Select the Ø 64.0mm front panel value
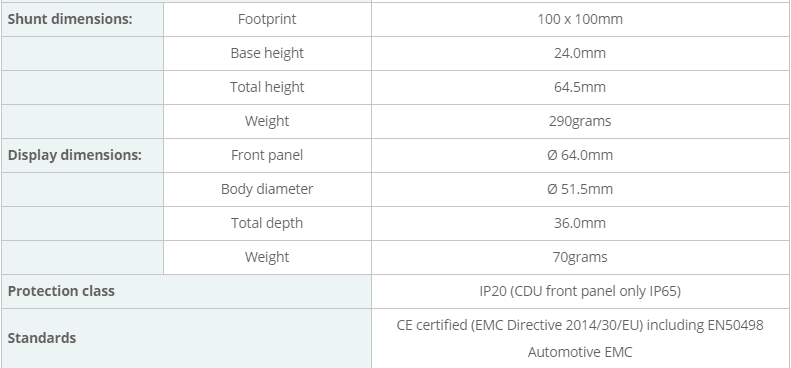The height and width of the screenshot is (368, 791). [580, 155]
